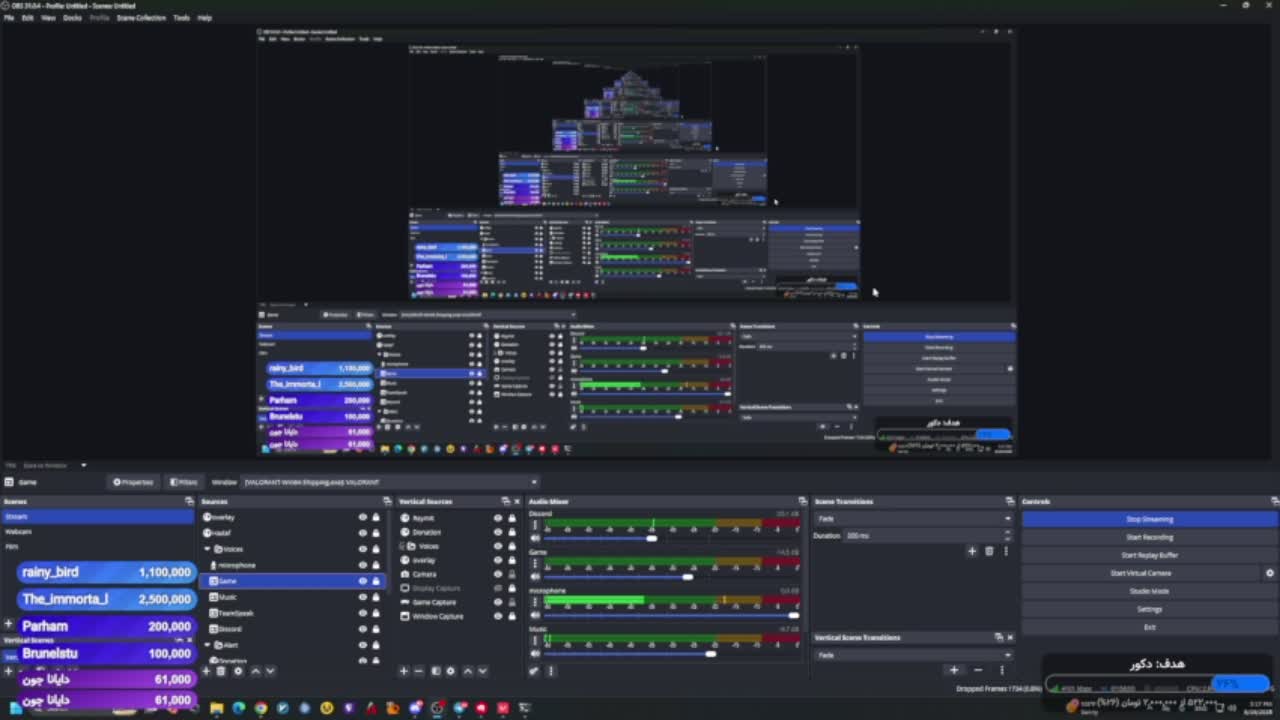This screenshot has width=1280, height=720.
Task: Hide the selected Game source
Action: 363,581
